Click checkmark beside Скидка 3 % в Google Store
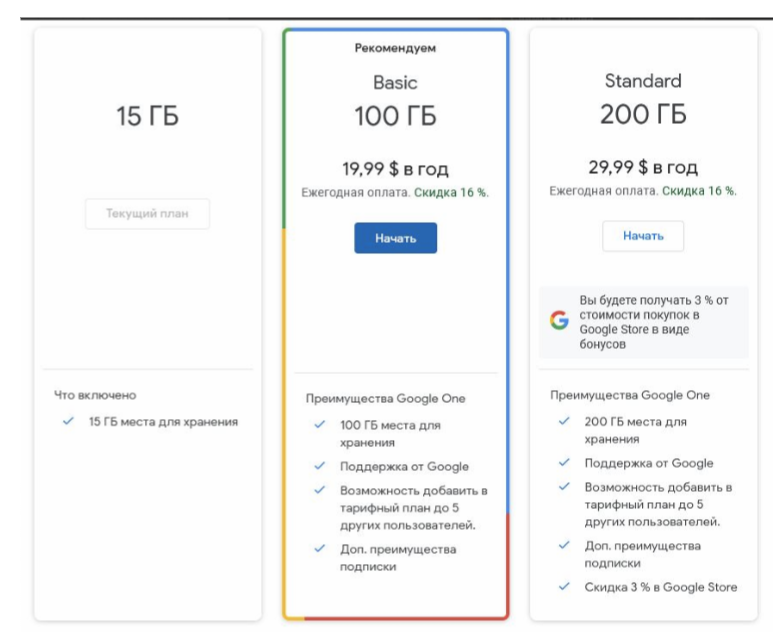This screenshot has height=632, width=784. point(564,586)
